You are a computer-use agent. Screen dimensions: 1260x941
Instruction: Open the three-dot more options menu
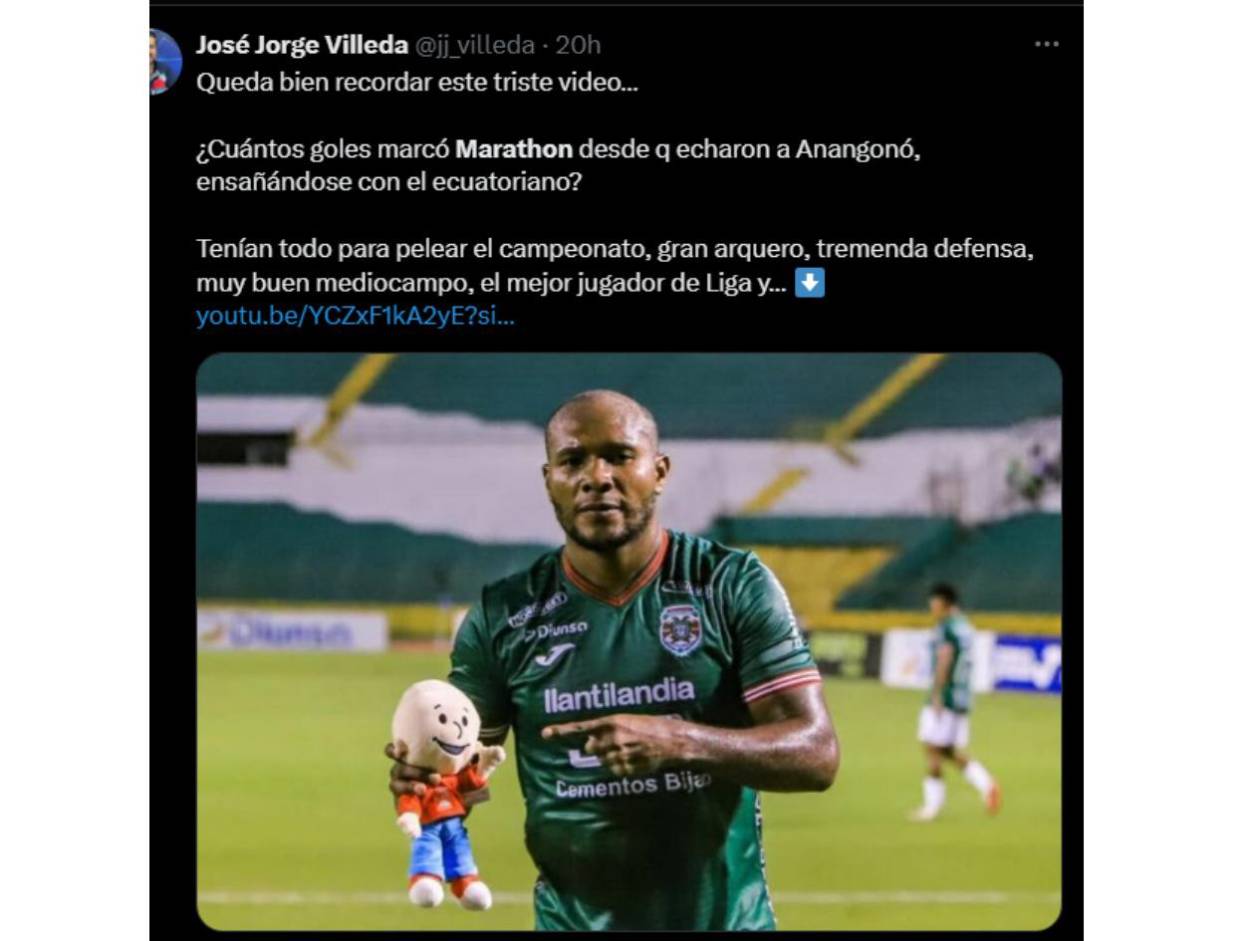(1046, 44)
